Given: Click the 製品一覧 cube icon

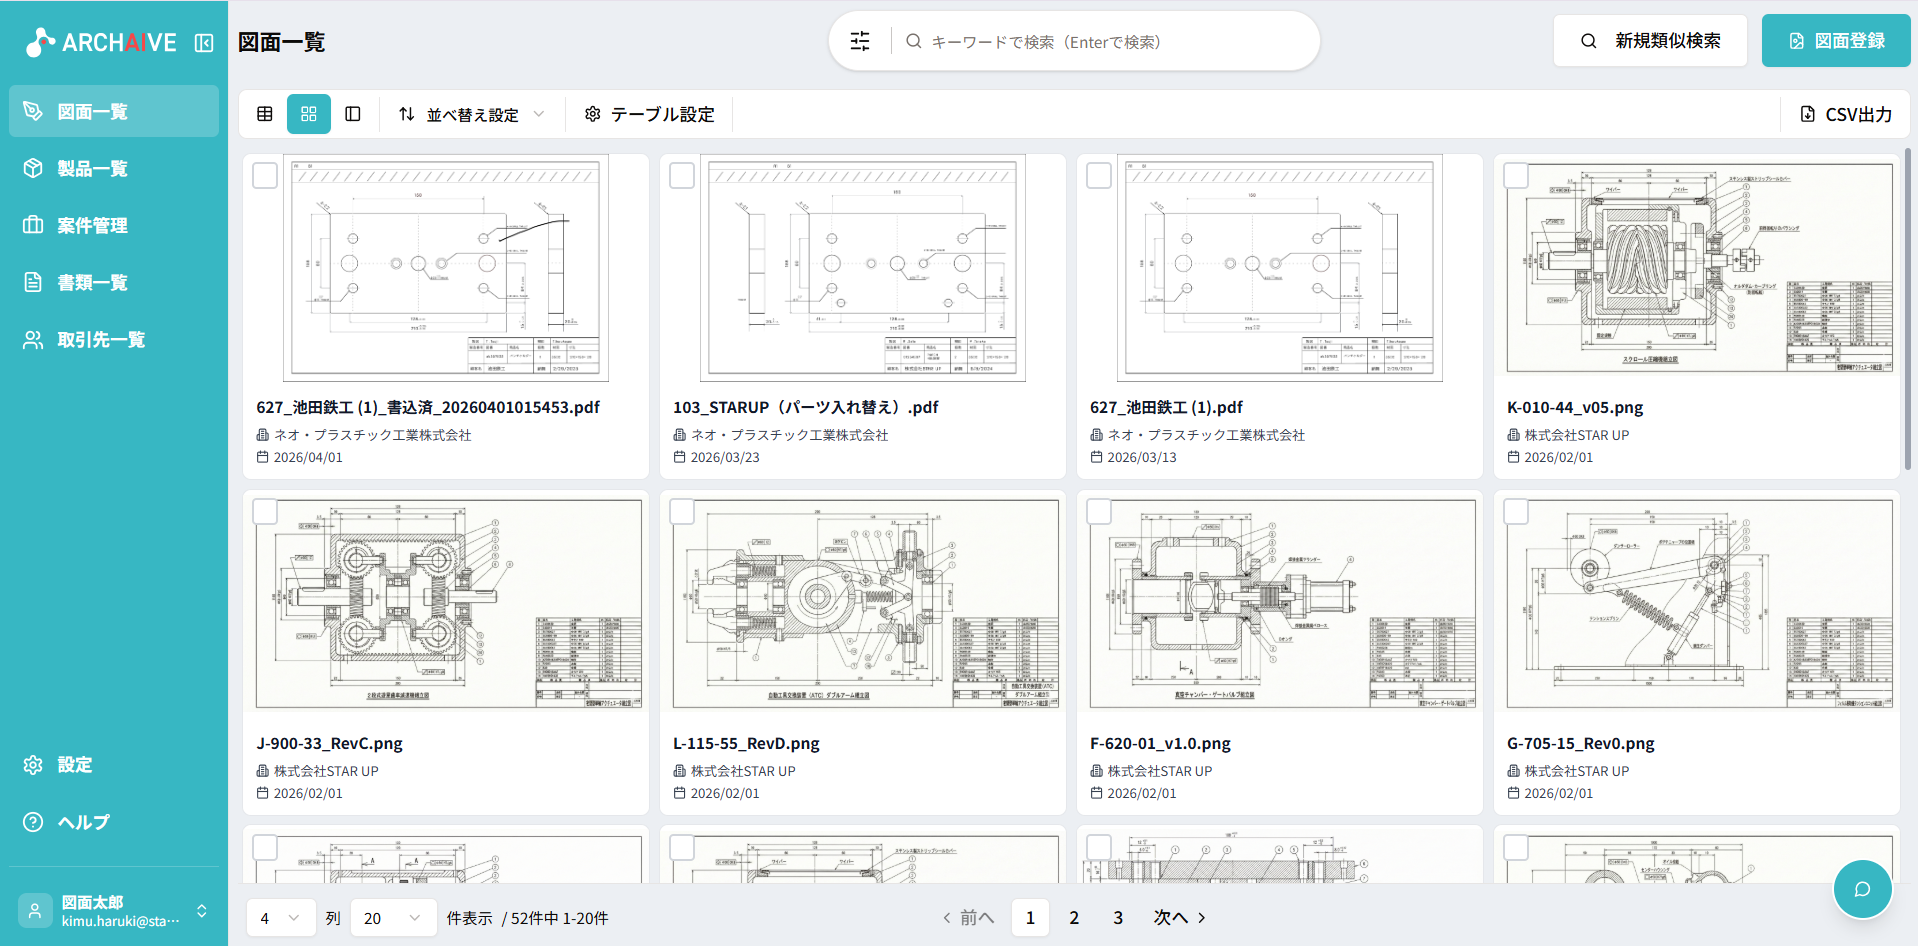Looking at the screenshot, I should (33, 168).
